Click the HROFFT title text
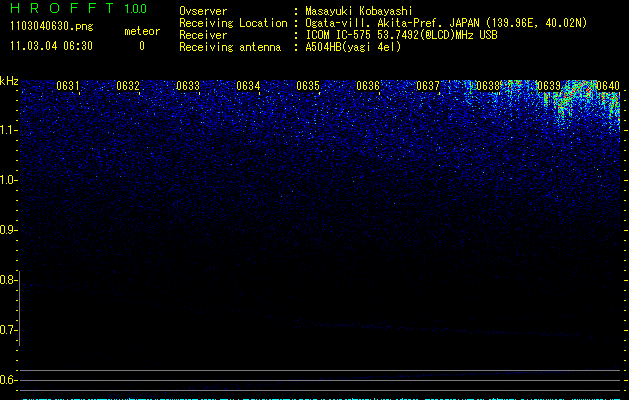The width and height of the screenshot is (629, 400). pos(62,8)
